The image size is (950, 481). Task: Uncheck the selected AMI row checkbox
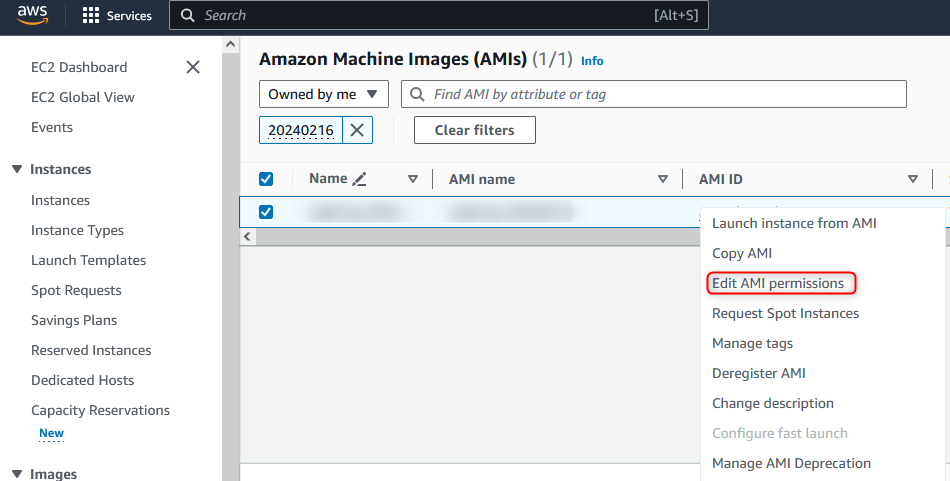click(x=265, y=212)
